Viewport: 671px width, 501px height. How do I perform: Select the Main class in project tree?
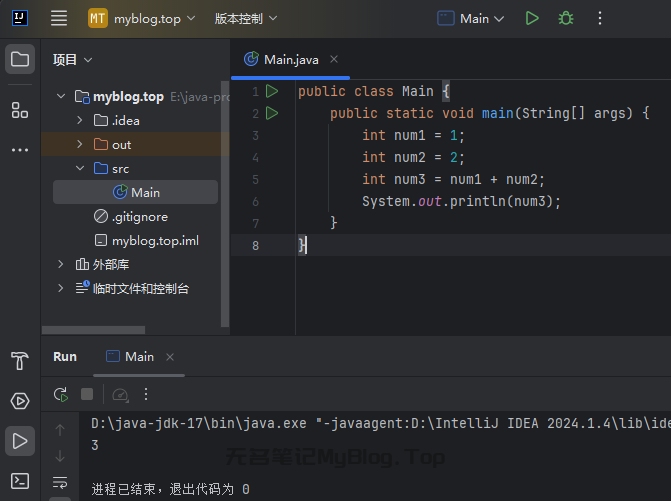[136, 192]
